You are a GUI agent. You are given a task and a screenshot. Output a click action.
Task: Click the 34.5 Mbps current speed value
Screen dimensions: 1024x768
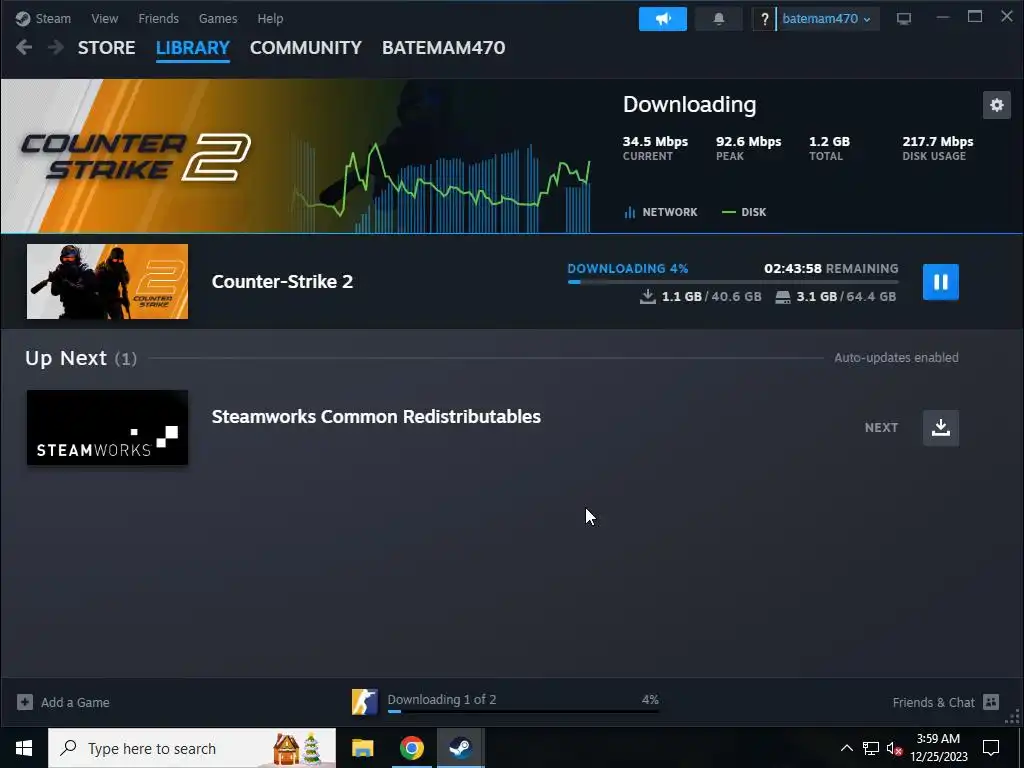tap(655, 142)
